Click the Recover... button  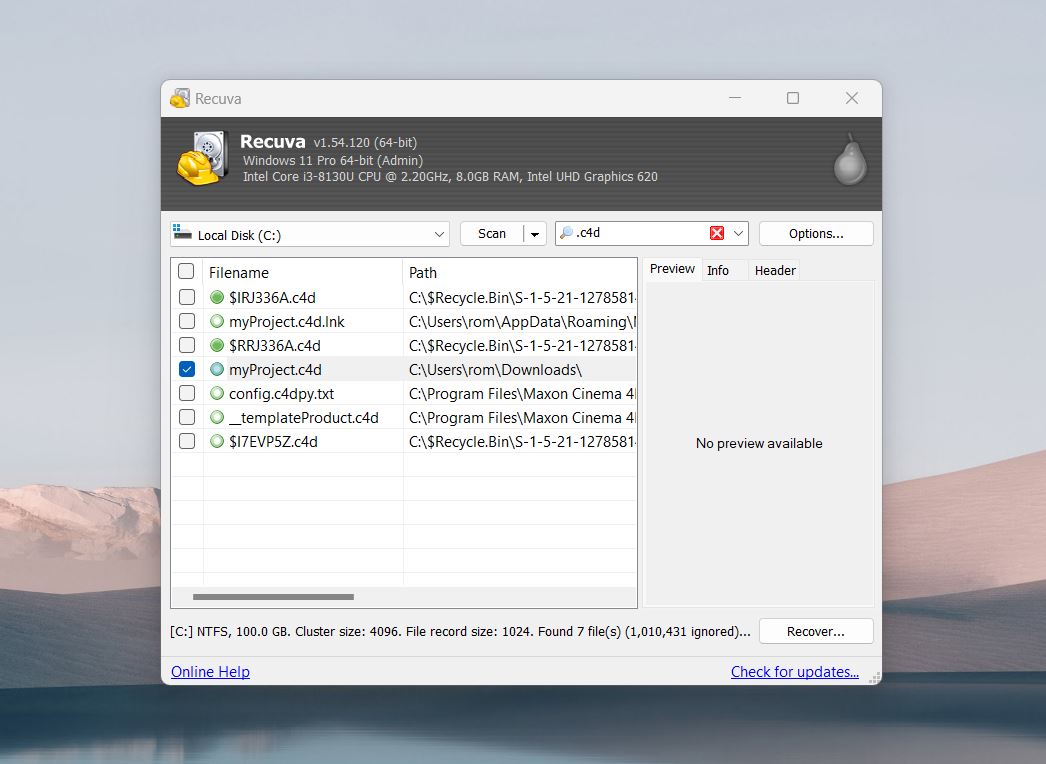click(816, 631)
